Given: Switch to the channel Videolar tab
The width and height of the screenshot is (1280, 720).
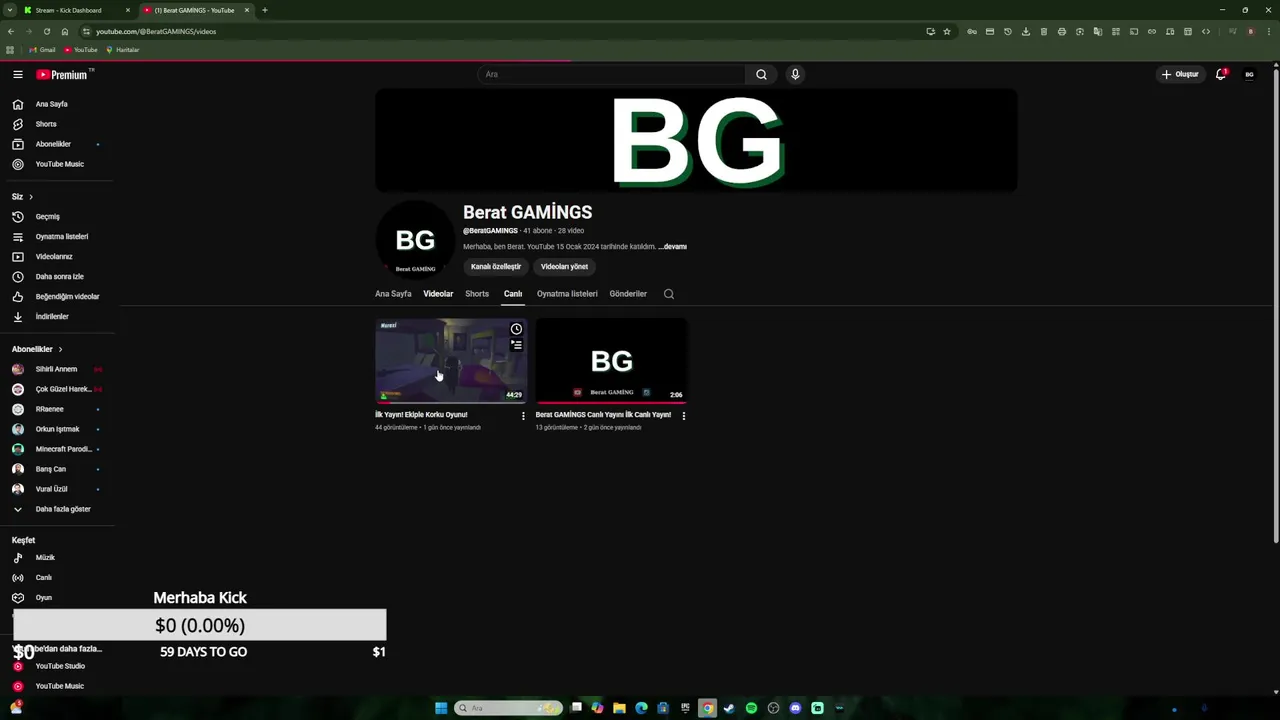Looking at the screenshot, I should click(438, 294).
